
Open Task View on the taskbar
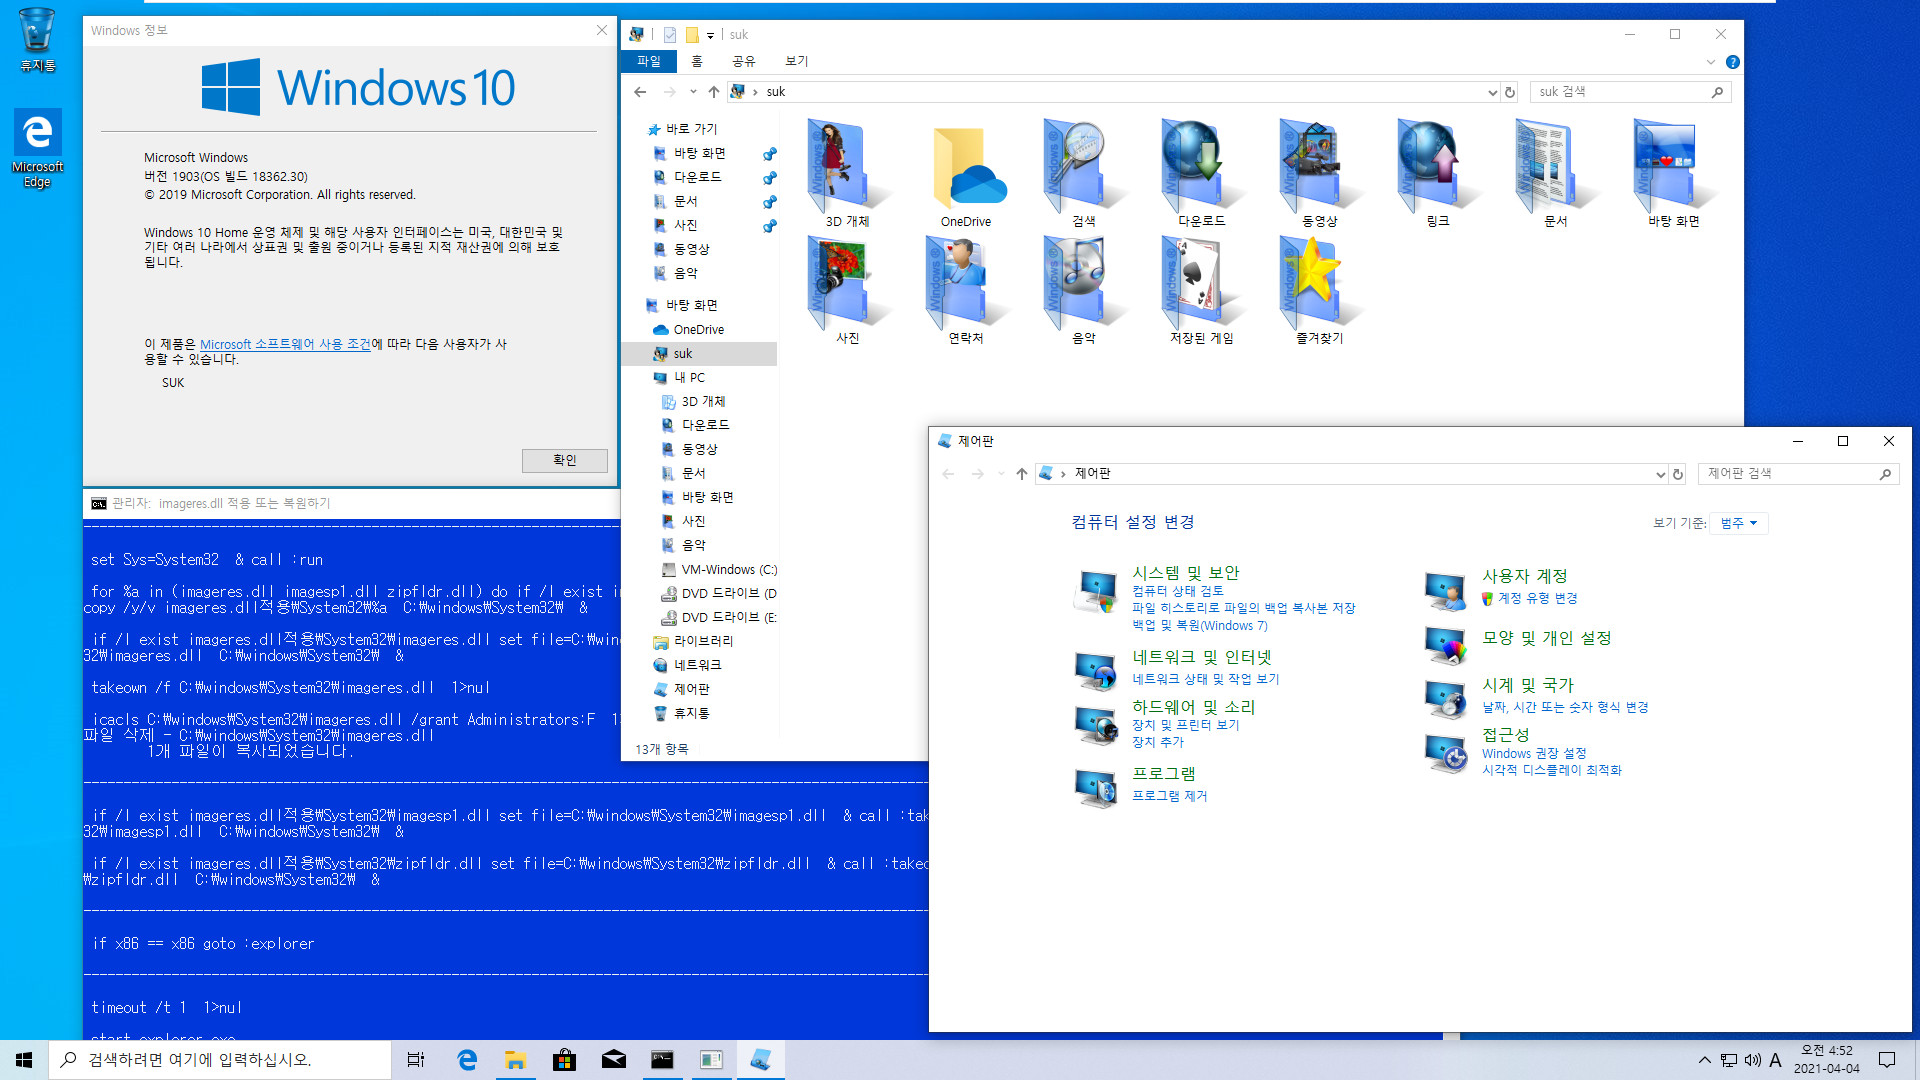(416, 1060)
